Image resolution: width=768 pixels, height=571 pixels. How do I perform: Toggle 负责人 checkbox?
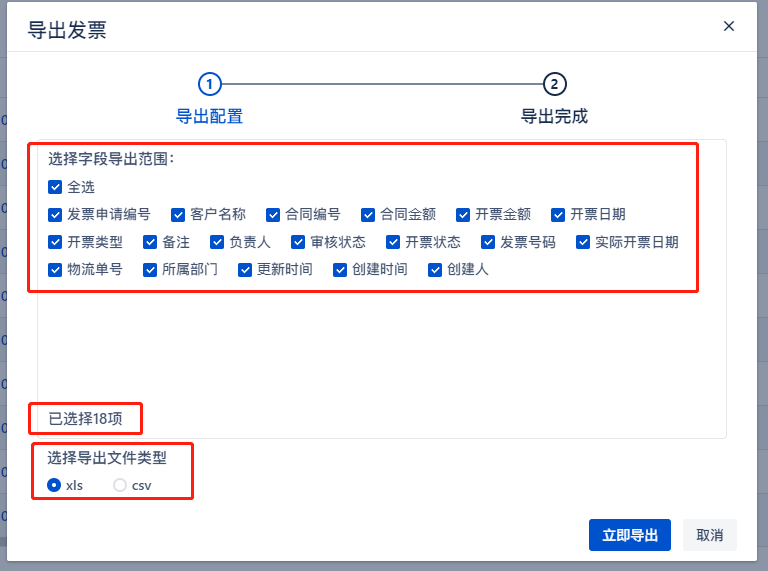point(217,242)
